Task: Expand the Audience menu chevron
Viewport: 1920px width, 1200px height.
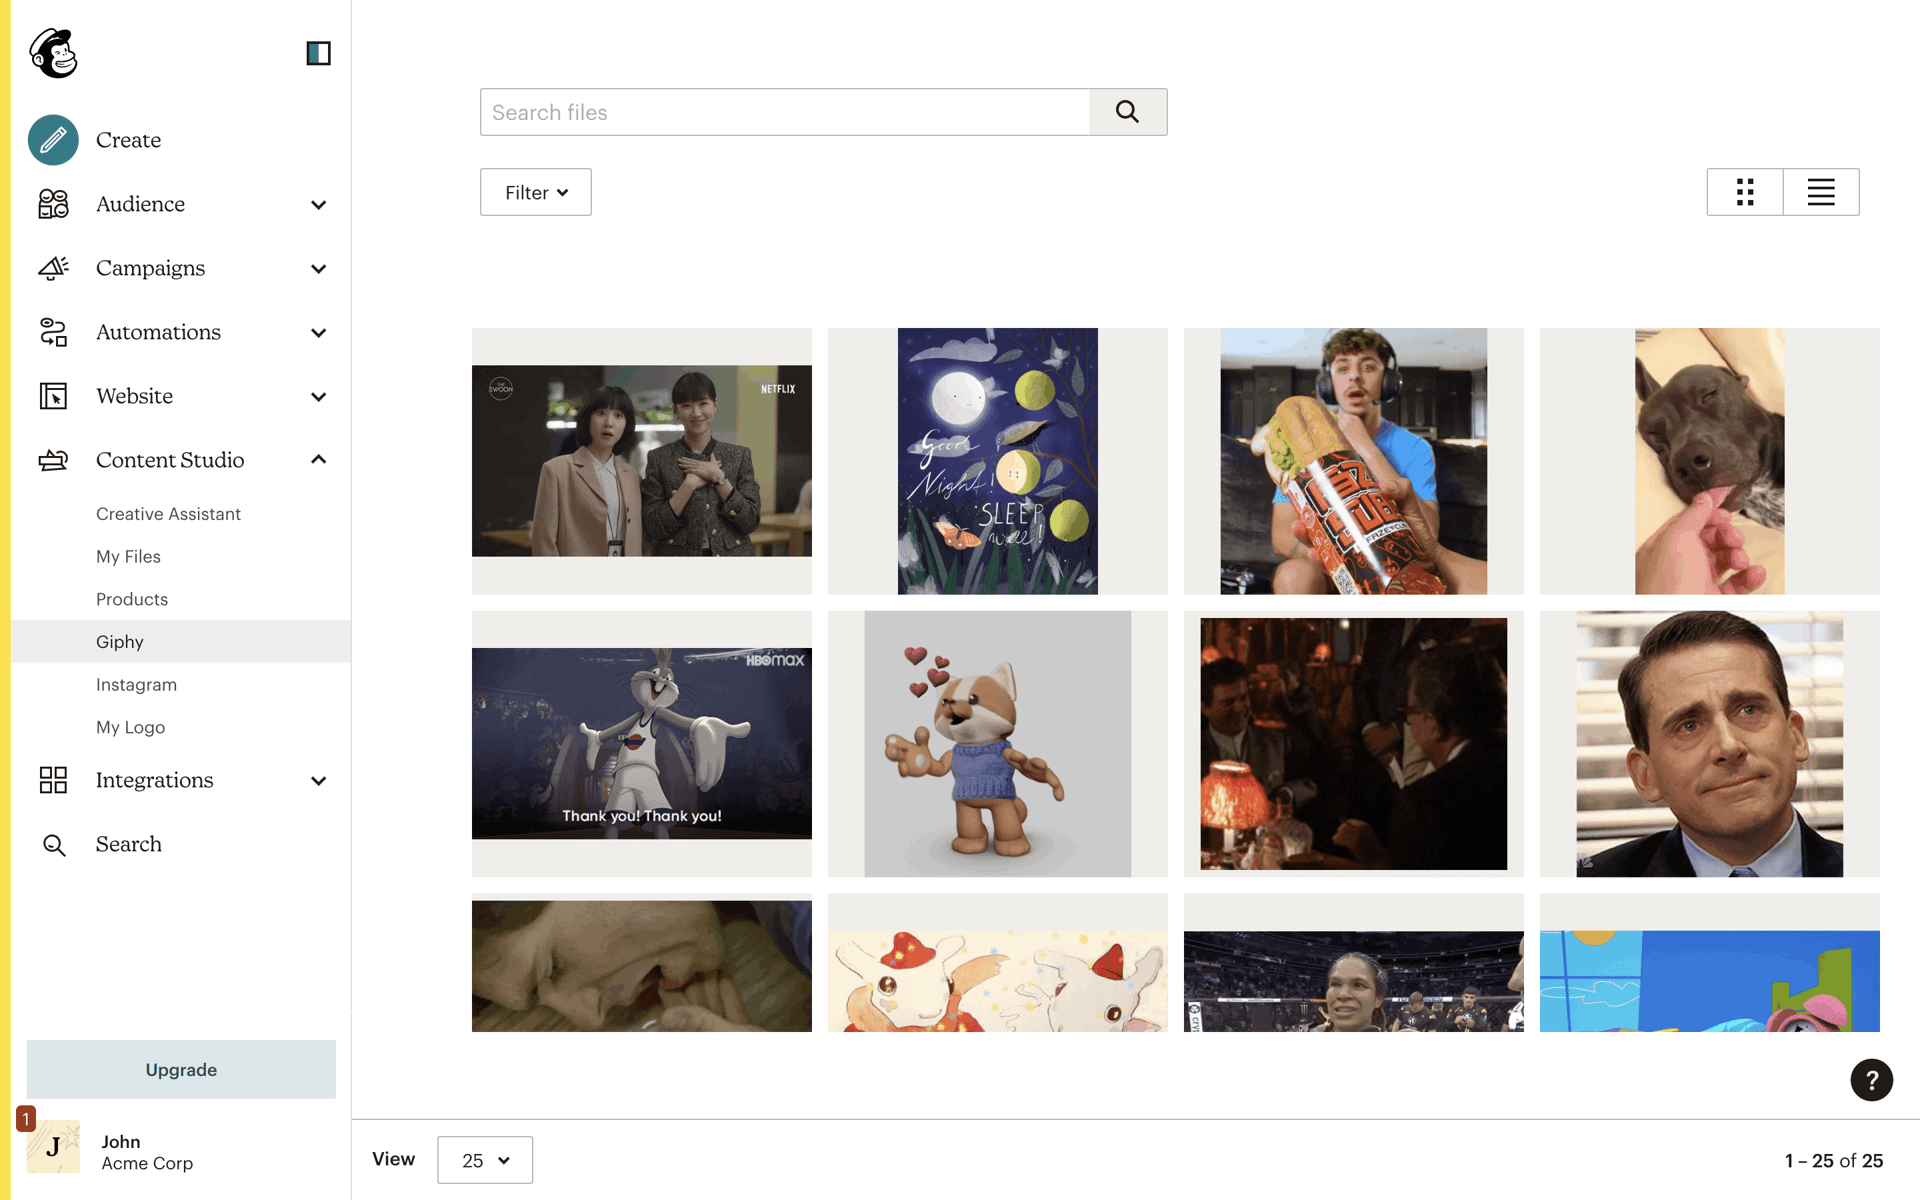Action: point(318,205)
